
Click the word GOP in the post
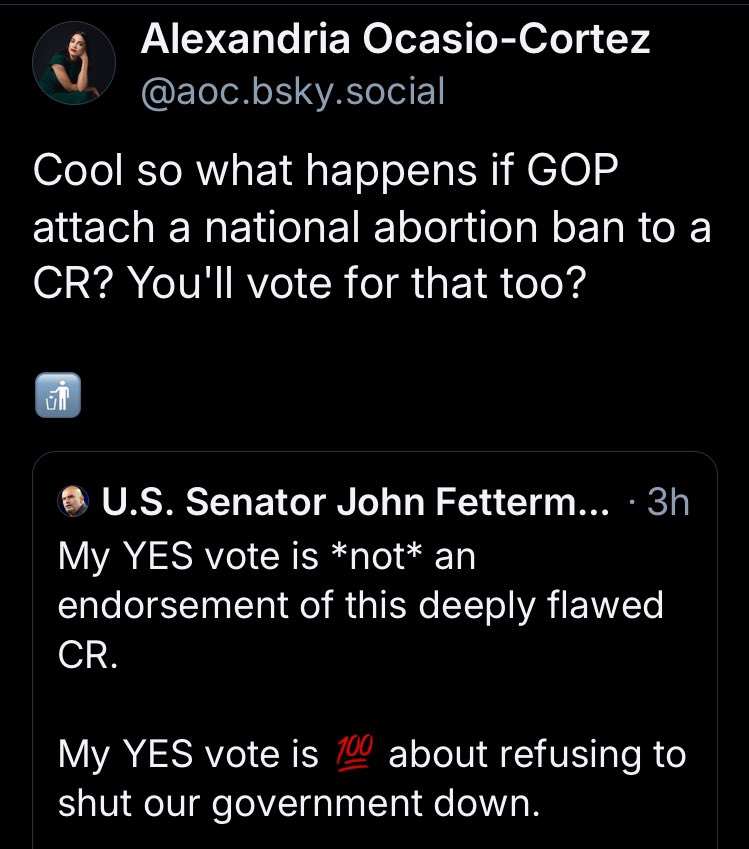[x=565, y=172]
